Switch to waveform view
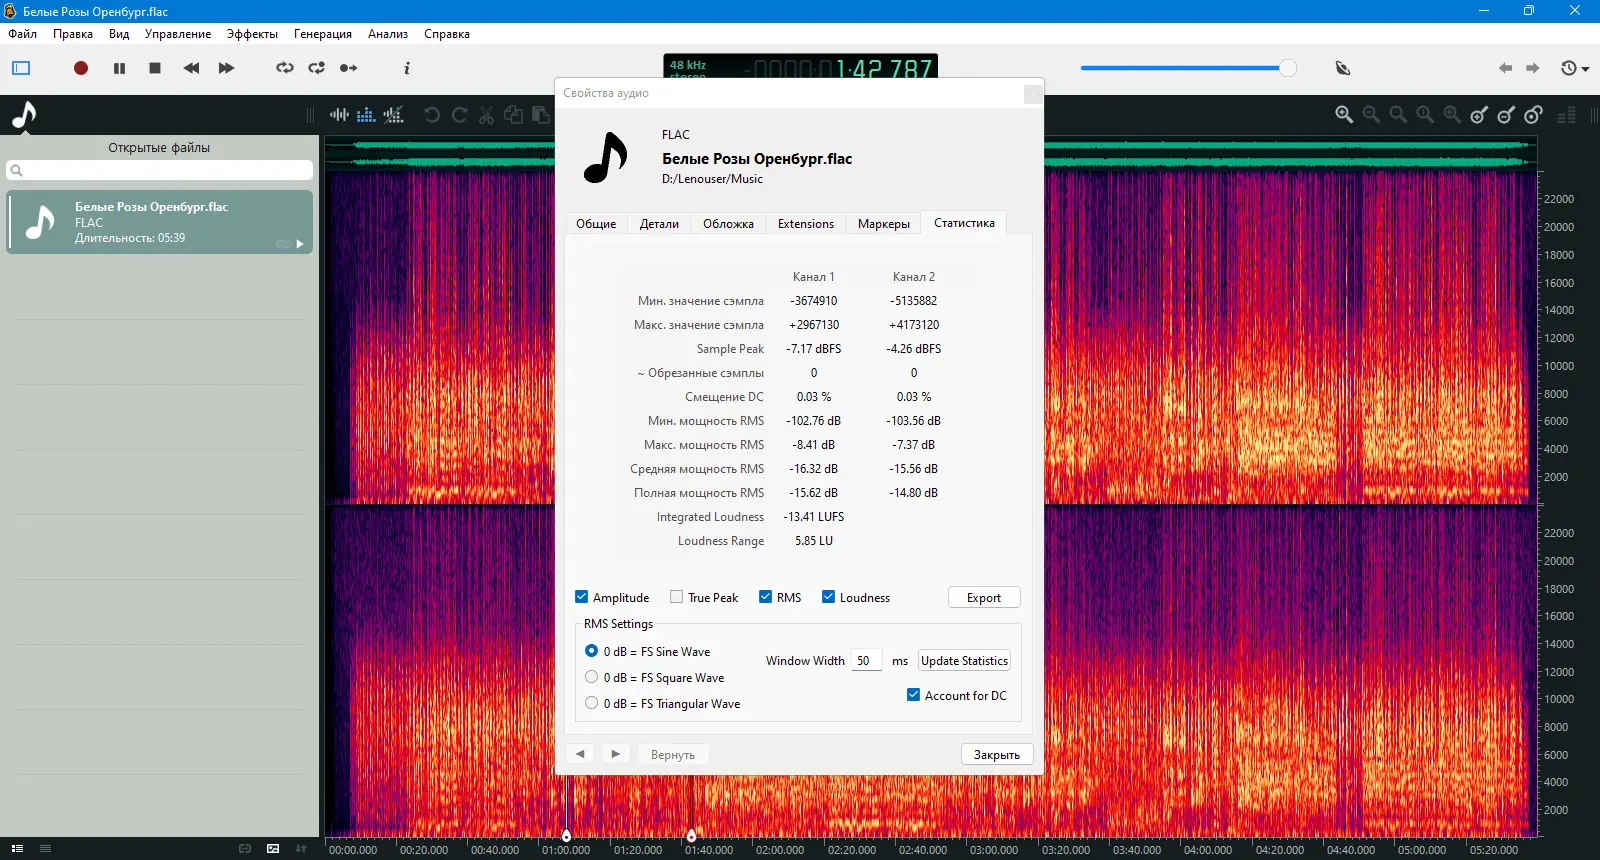 click(x=340, y=115)
